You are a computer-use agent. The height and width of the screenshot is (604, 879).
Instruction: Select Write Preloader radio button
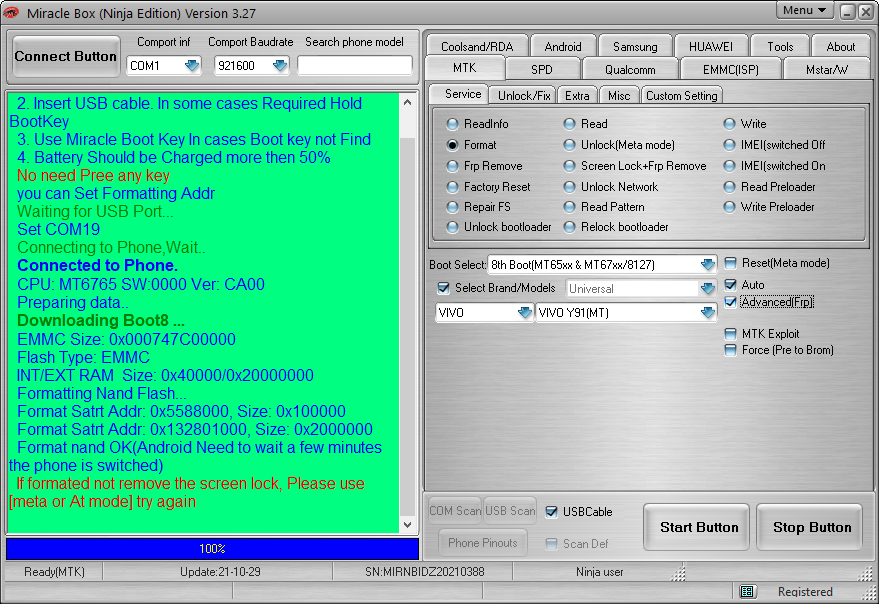[x=729, y=207]
